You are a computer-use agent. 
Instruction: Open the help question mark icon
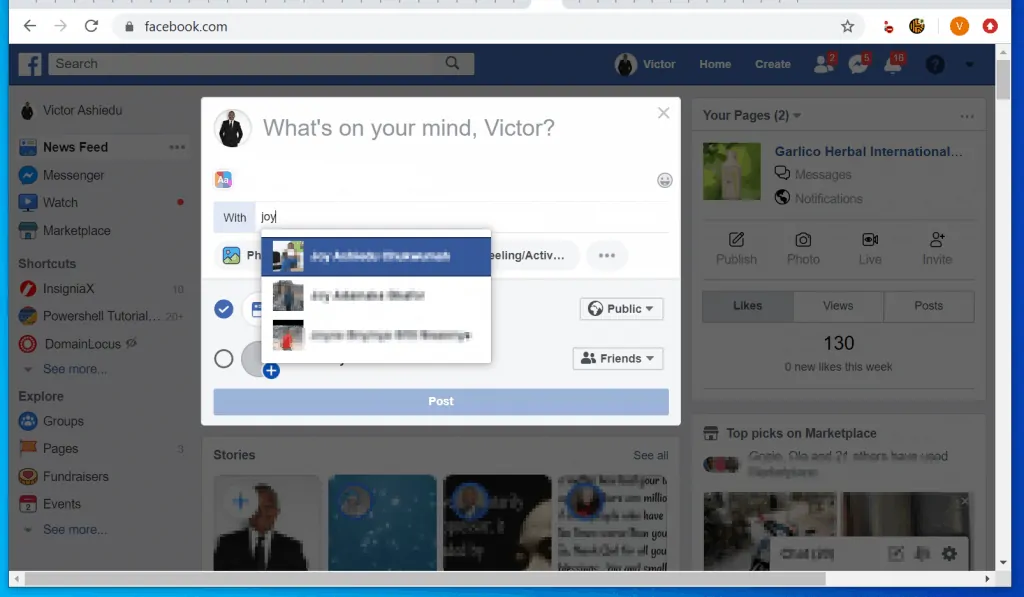click(x=935, y=64)
